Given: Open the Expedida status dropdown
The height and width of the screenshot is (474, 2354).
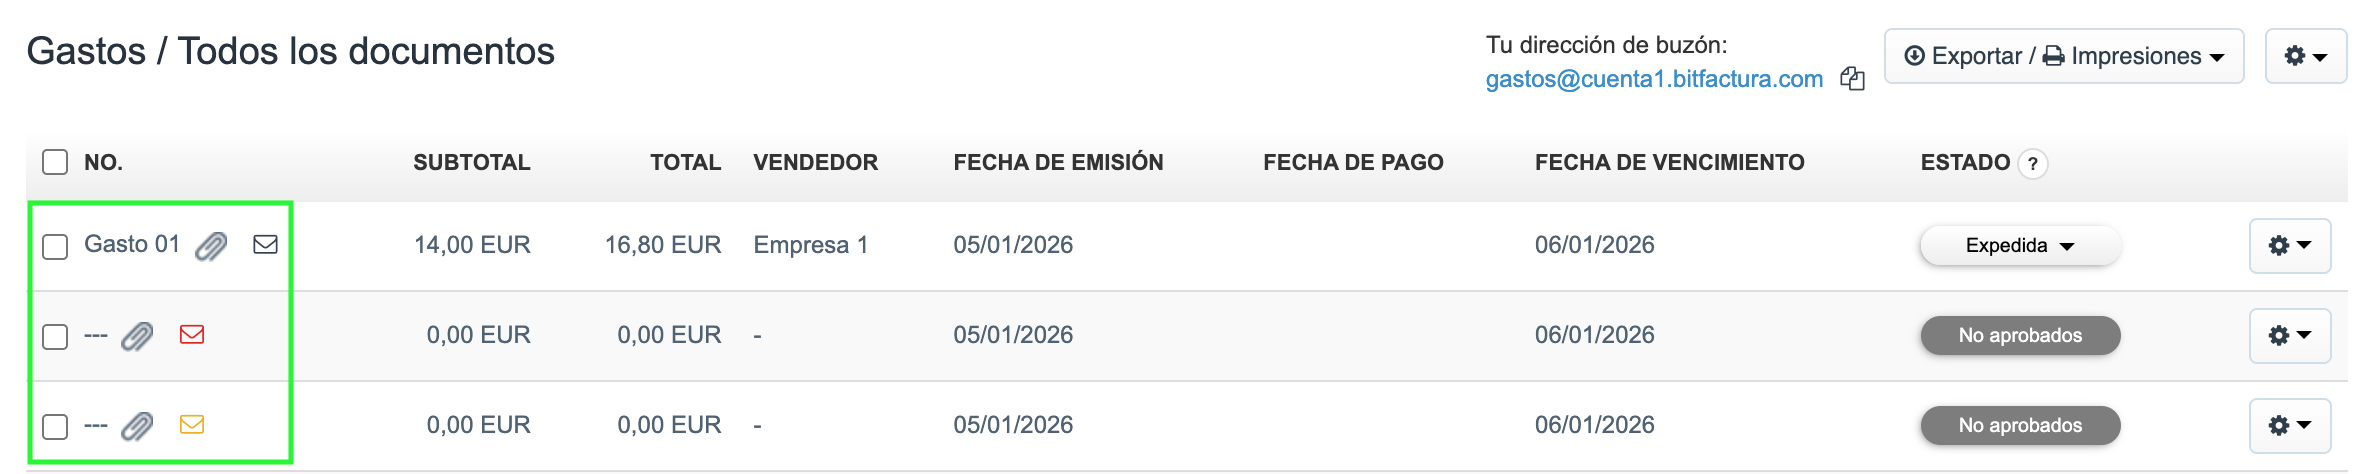Looking at the screenshot, I should tap(2019, 246).
